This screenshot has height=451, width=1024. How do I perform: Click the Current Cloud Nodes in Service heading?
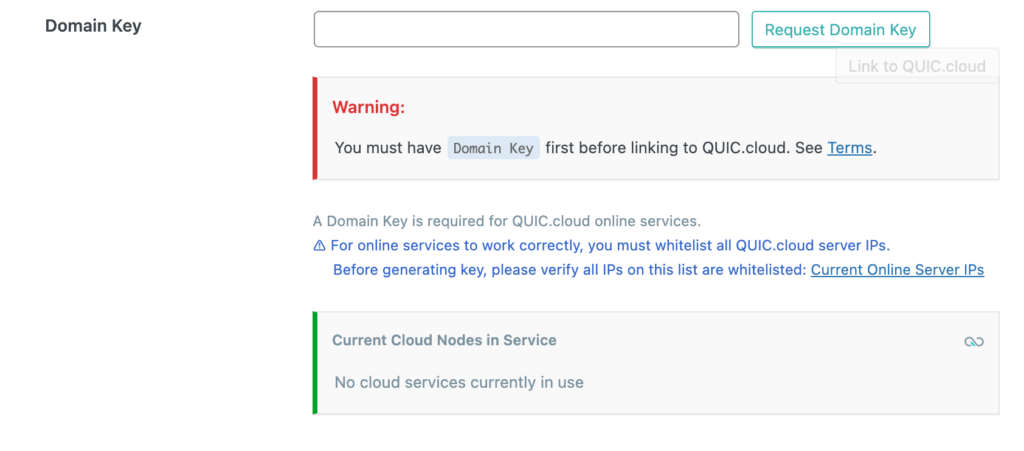444,340
